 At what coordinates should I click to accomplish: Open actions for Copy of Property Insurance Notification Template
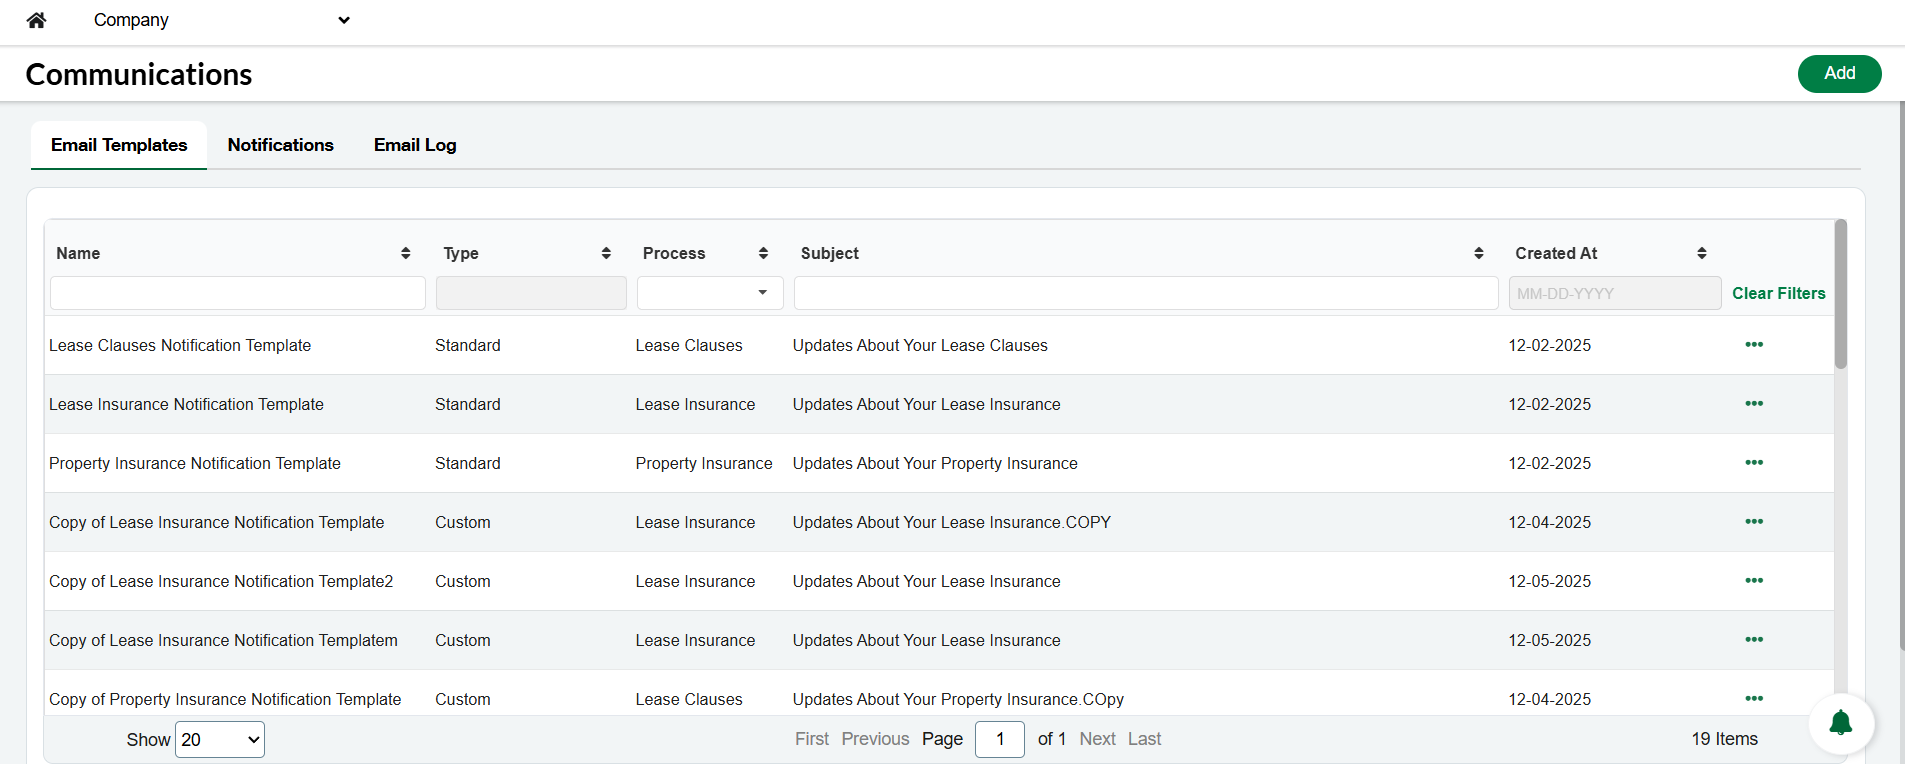1754,699
